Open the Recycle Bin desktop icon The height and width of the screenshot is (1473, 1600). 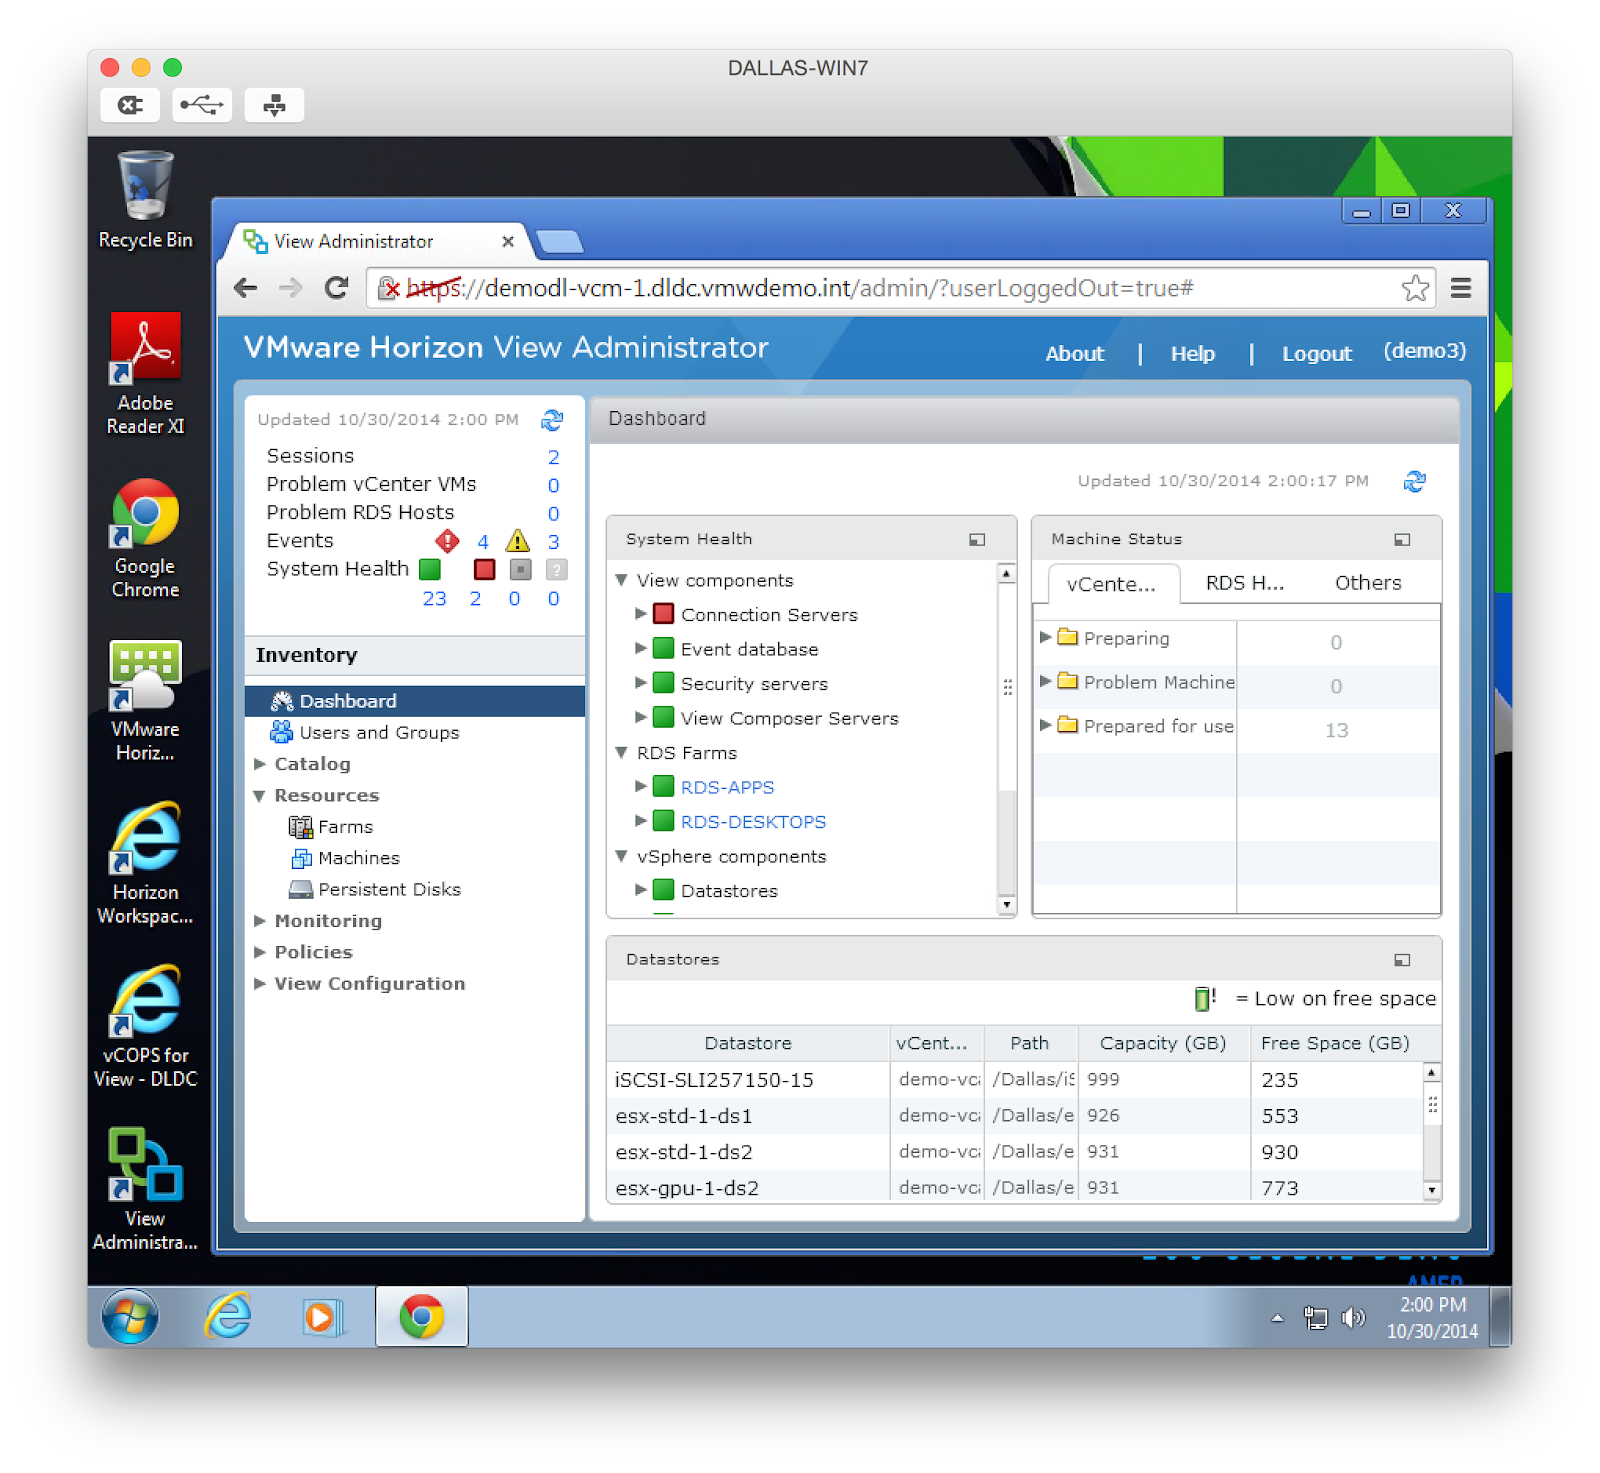coord(145,200)
